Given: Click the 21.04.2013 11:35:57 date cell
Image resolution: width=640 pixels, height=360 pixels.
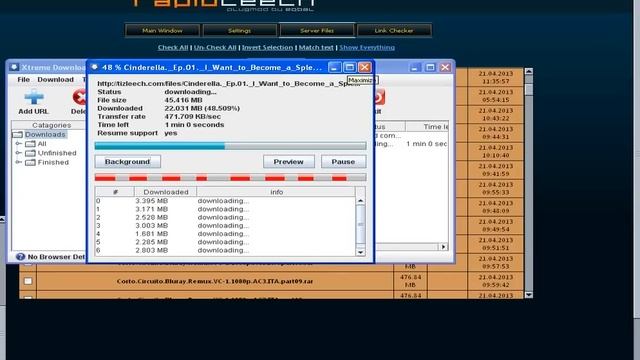Looking at the screenshot, I should click(x=496, y=77).
